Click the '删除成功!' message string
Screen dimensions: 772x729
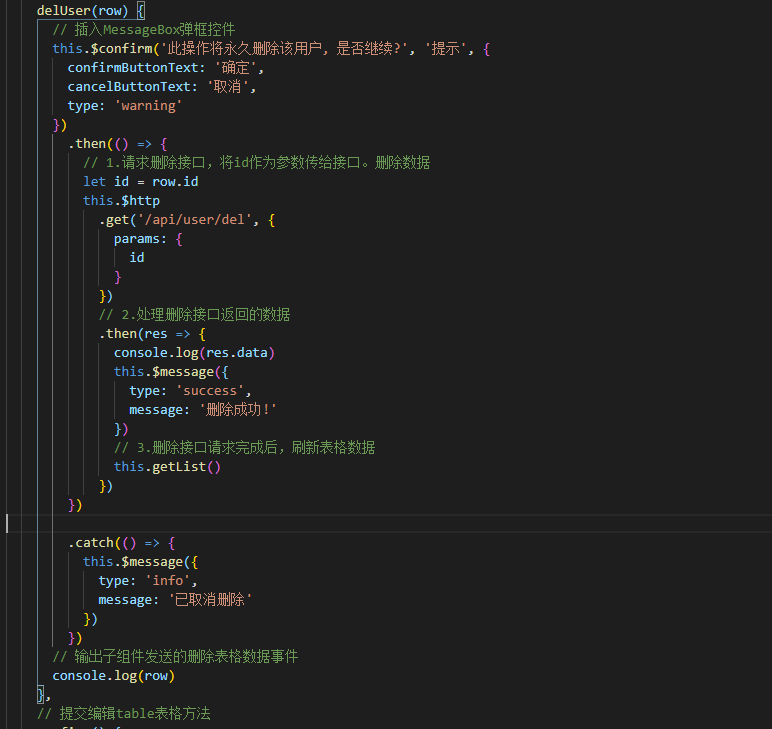[238, 410]
